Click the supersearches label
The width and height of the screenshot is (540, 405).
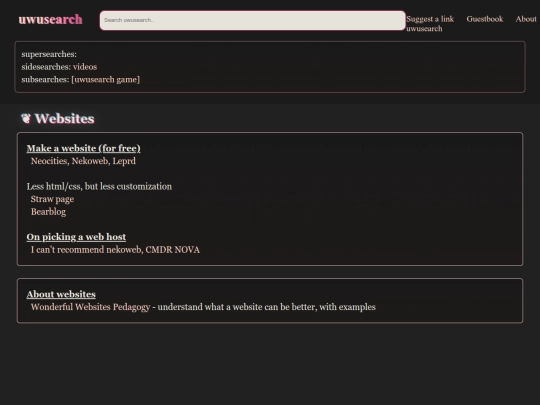49,54
